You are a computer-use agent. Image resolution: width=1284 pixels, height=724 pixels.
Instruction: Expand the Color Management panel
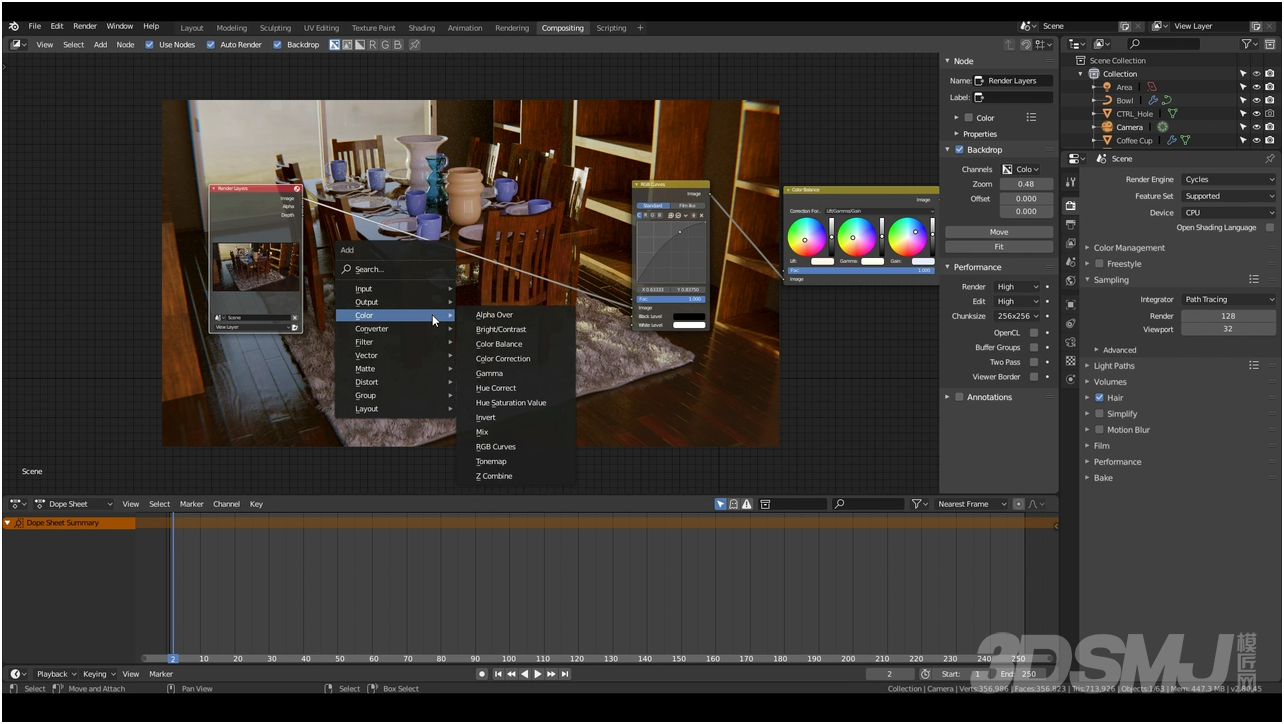1129,248
